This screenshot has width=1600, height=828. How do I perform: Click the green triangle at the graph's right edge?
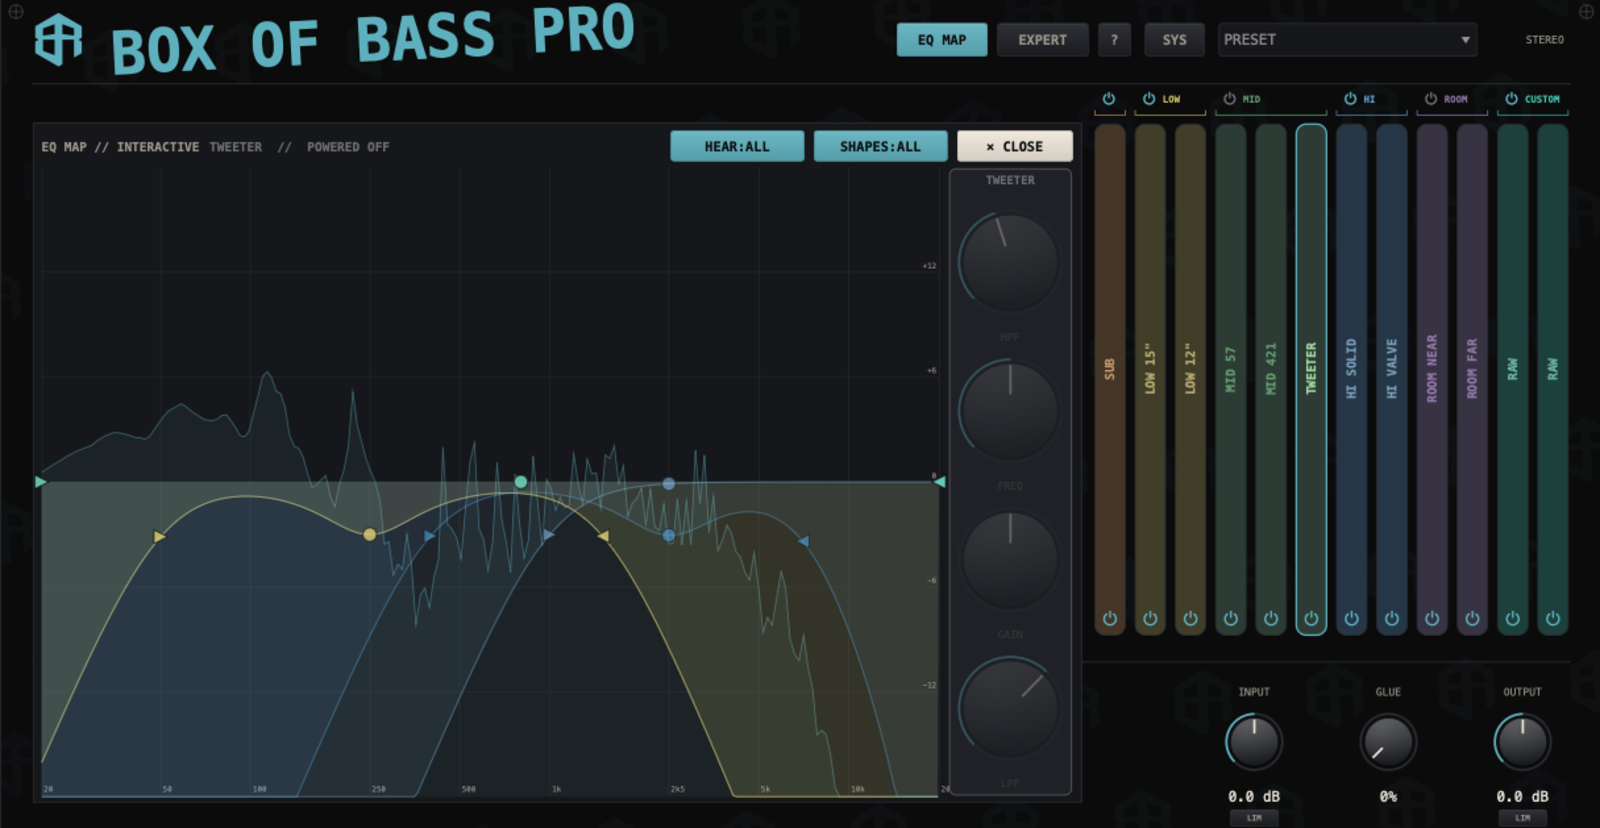[x=940, y=482]
